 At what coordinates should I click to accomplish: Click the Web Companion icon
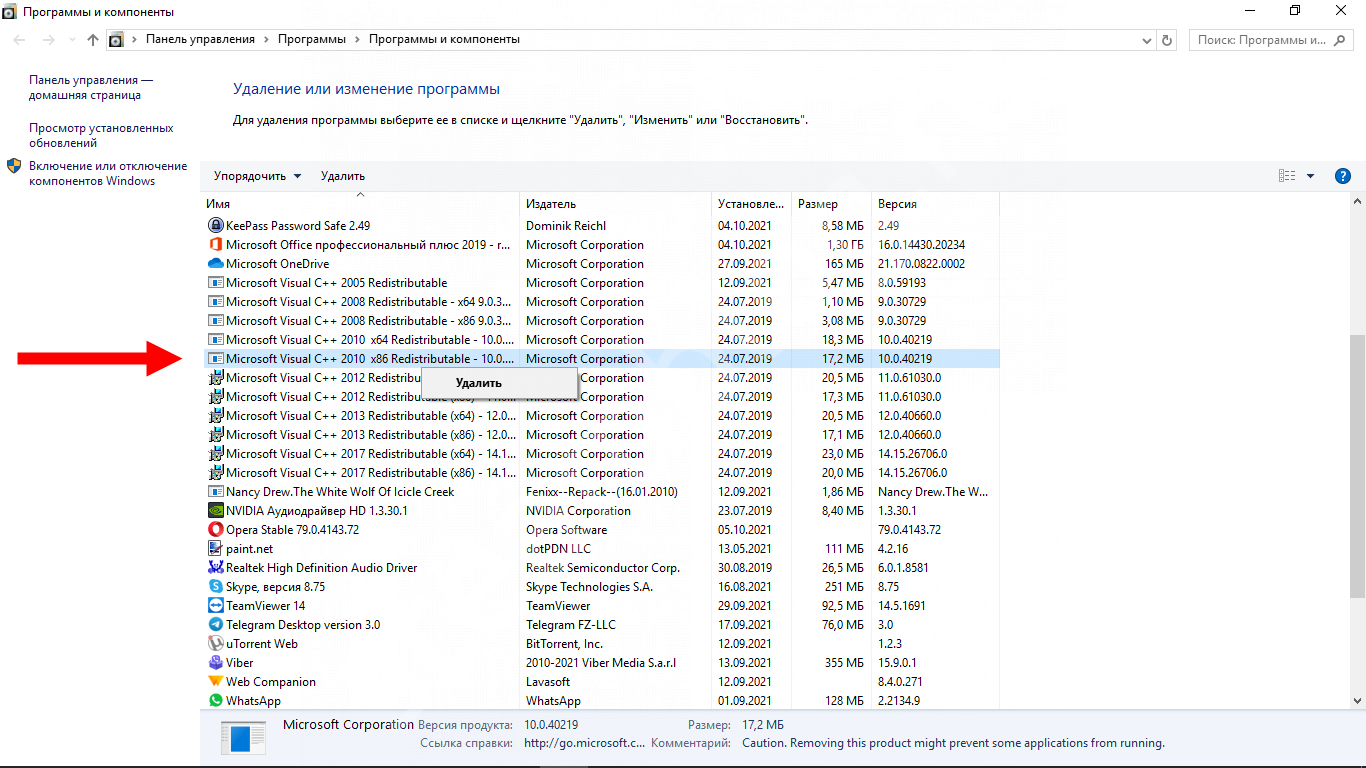(215, 682)
